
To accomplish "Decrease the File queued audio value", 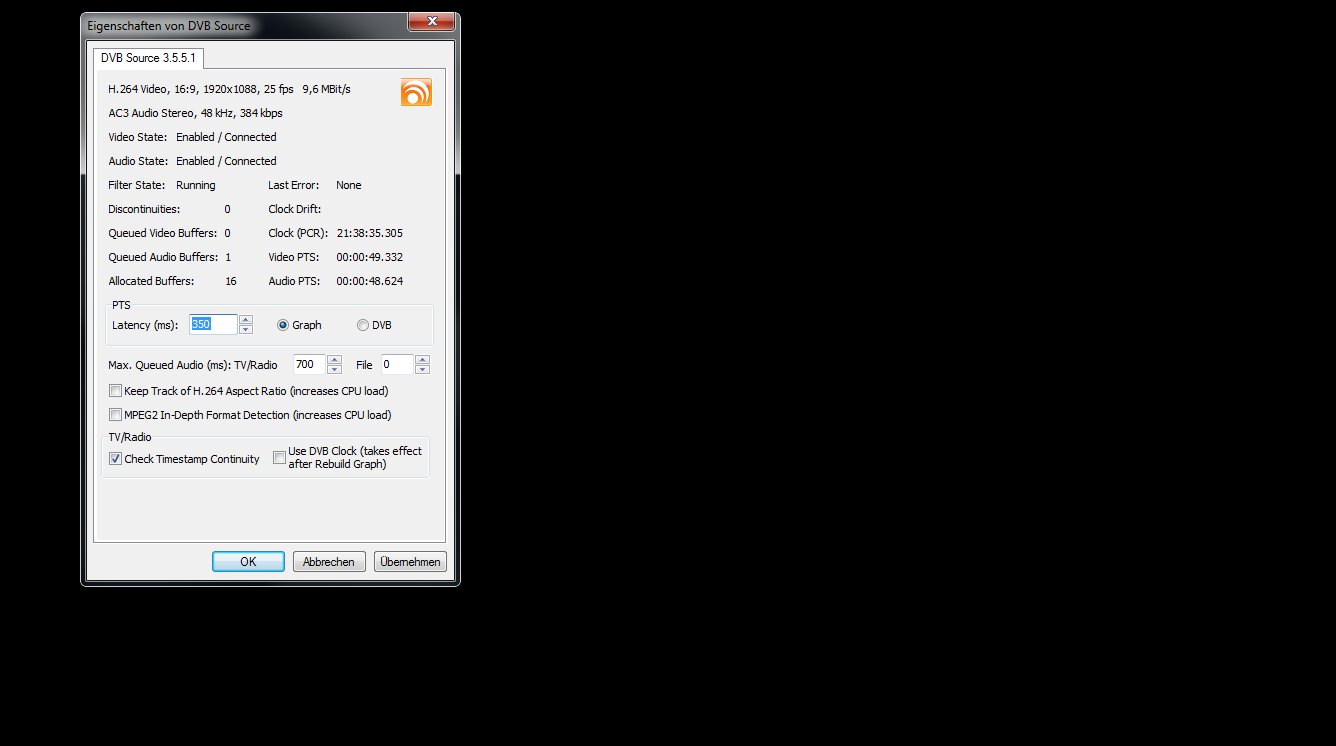I will click(422, 370).
